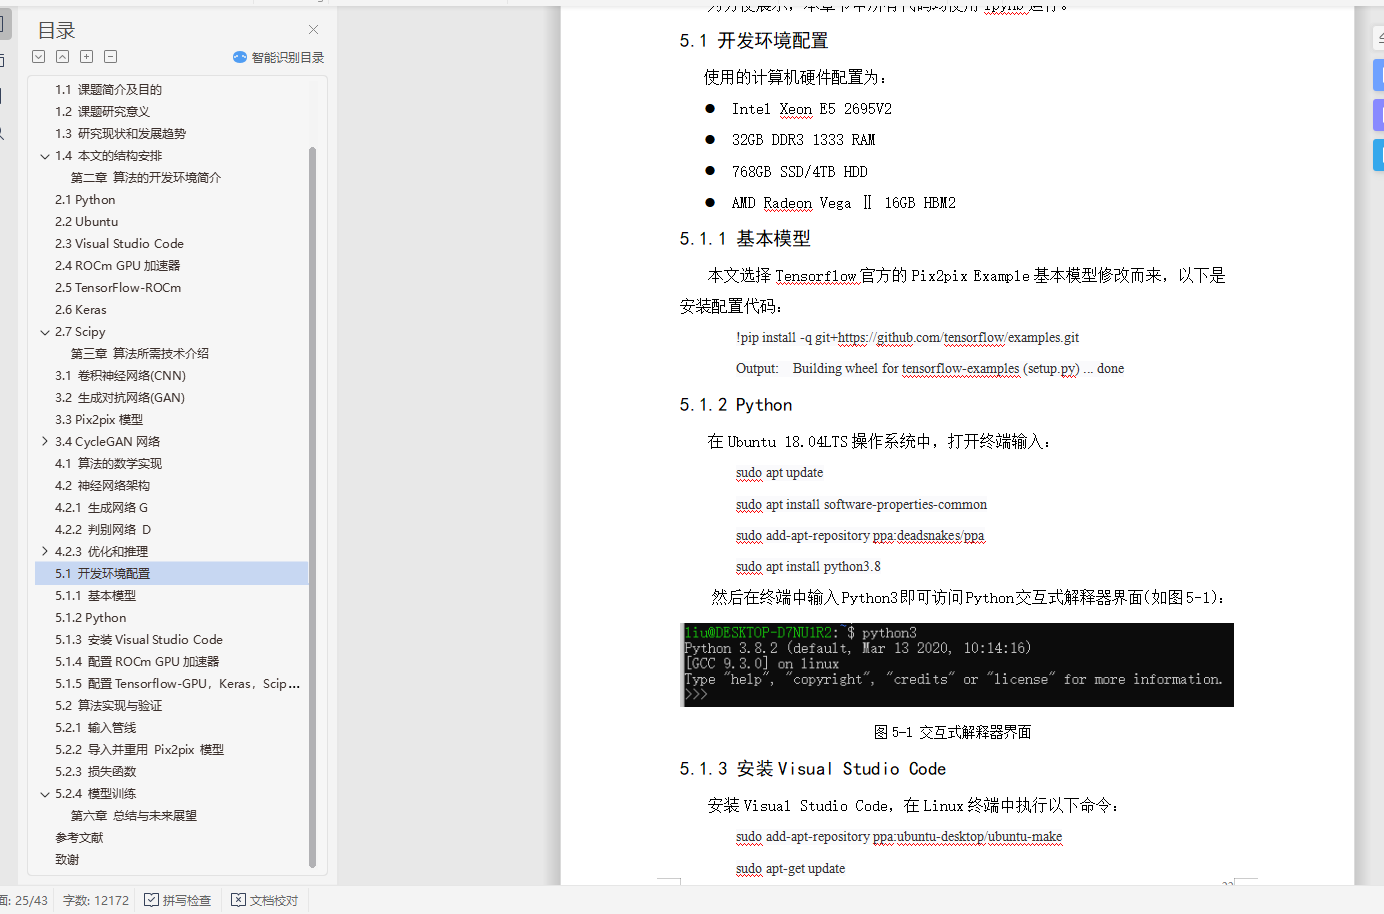Expand the 3.4 CycleGAN 网络 outline node
The height and width of the screenshot is (914, 1384).
(45, 441)
